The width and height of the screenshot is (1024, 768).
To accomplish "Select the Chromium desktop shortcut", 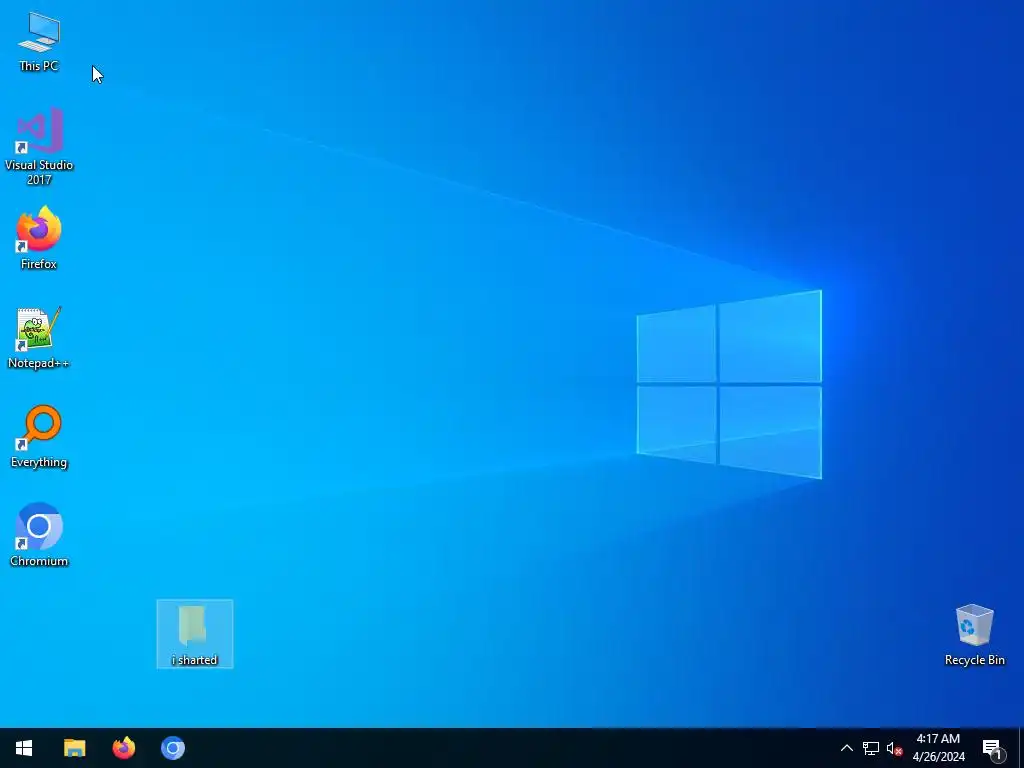I will pos(39,535).
